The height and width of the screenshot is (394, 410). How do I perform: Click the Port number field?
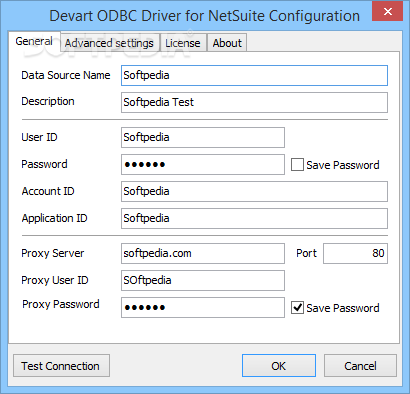point(355,253)
